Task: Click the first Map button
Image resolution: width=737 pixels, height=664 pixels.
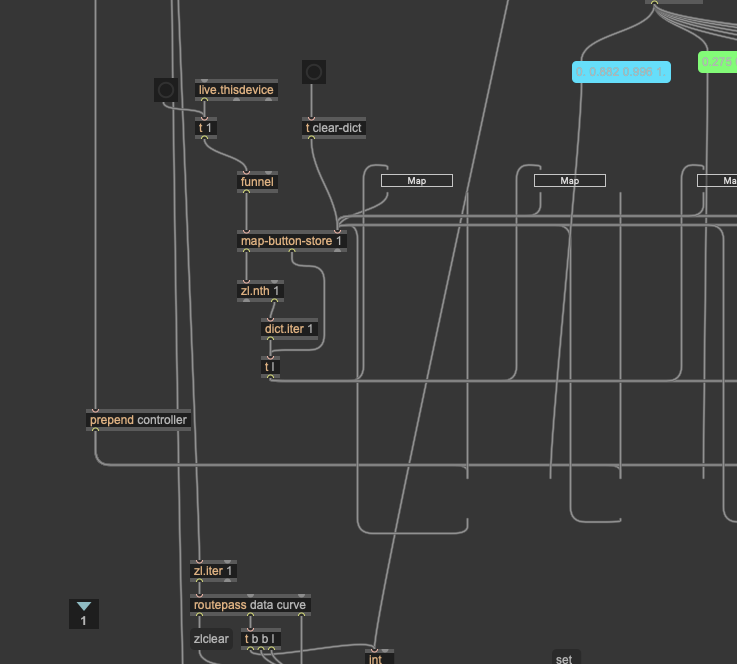Action: 416,181
